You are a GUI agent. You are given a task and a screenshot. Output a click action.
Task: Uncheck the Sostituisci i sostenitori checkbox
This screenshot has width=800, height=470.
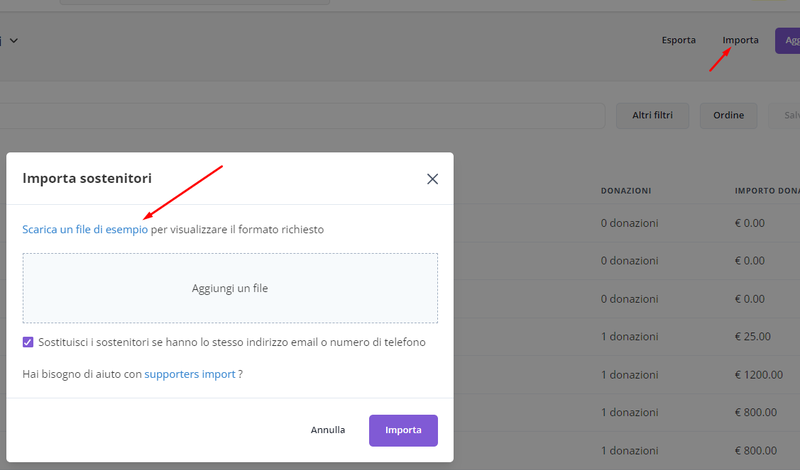(x=28, y=342)
